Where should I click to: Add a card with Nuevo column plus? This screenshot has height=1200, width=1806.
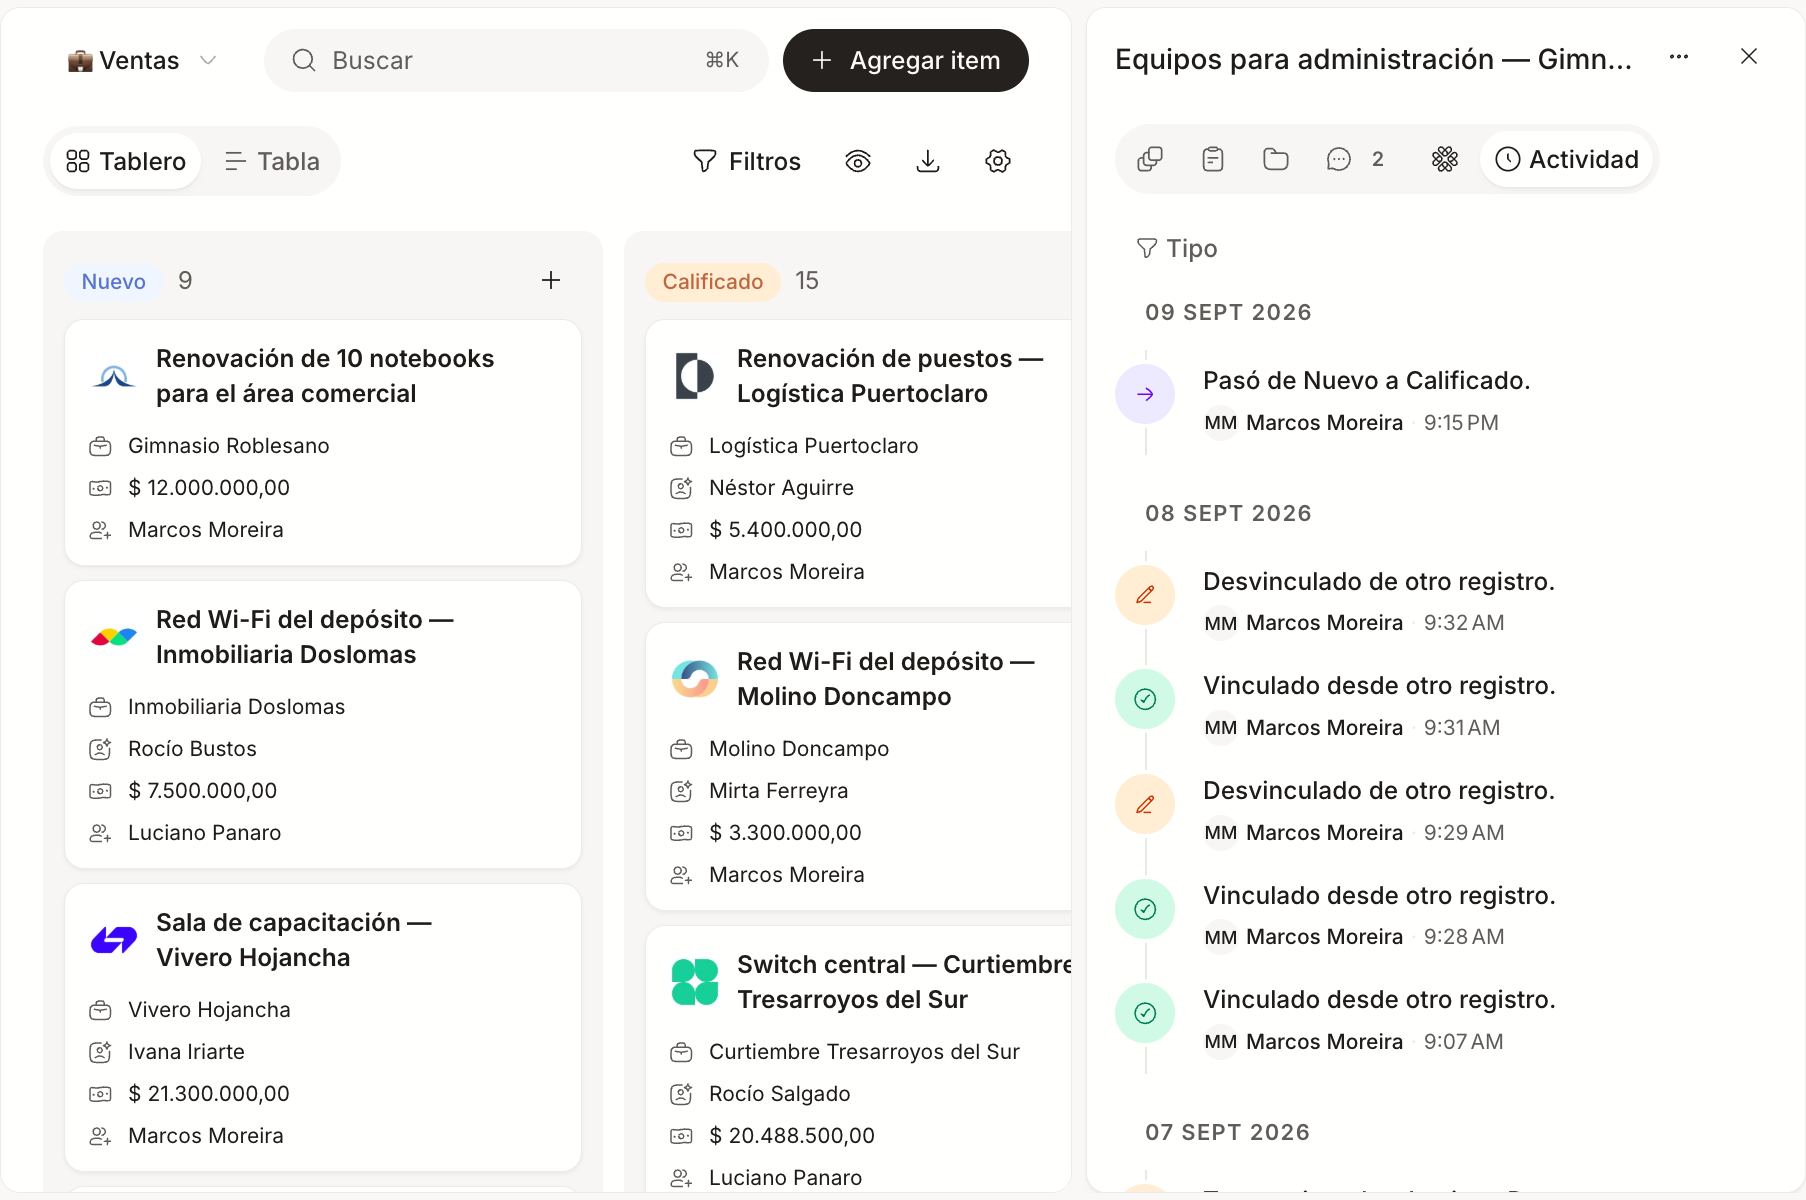tap(551, 280)
